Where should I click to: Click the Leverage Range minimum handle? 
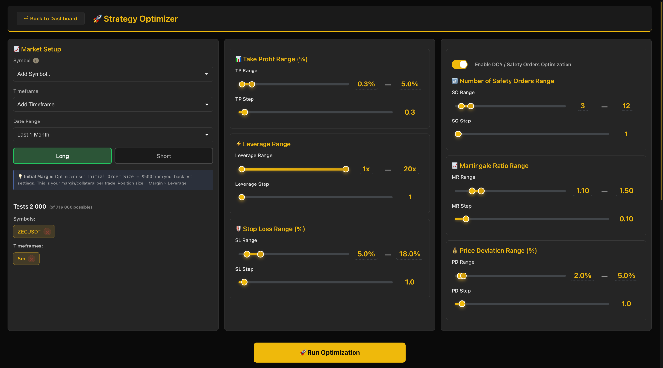[x=242, y=169]
